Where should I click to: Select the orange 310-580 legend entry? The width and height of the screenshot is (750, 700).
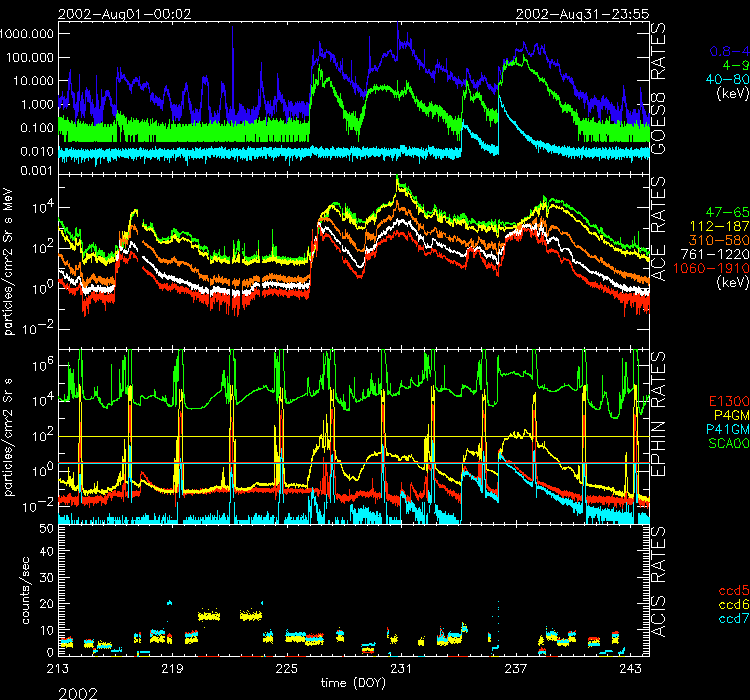click(x=722, y=241)
